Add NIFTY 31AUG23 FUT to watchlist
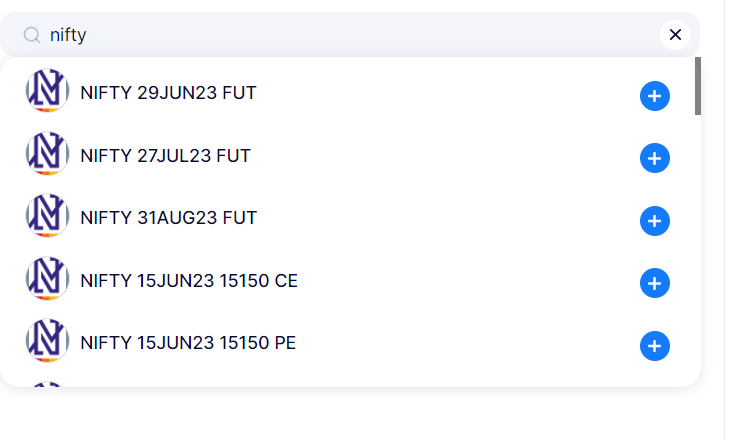Image resolution: width=731 pixels, height=440 pixels. 654,221
